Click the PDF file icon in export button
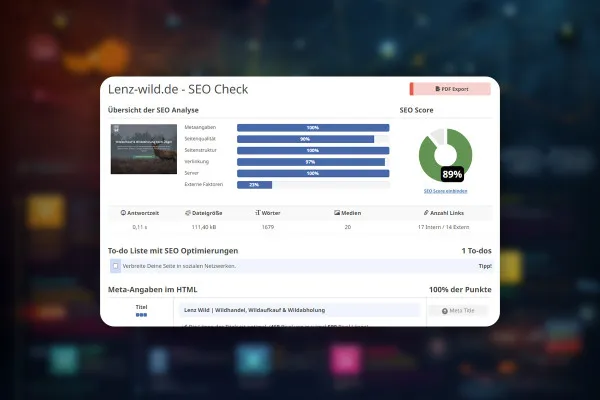 (x=438, y=89)
